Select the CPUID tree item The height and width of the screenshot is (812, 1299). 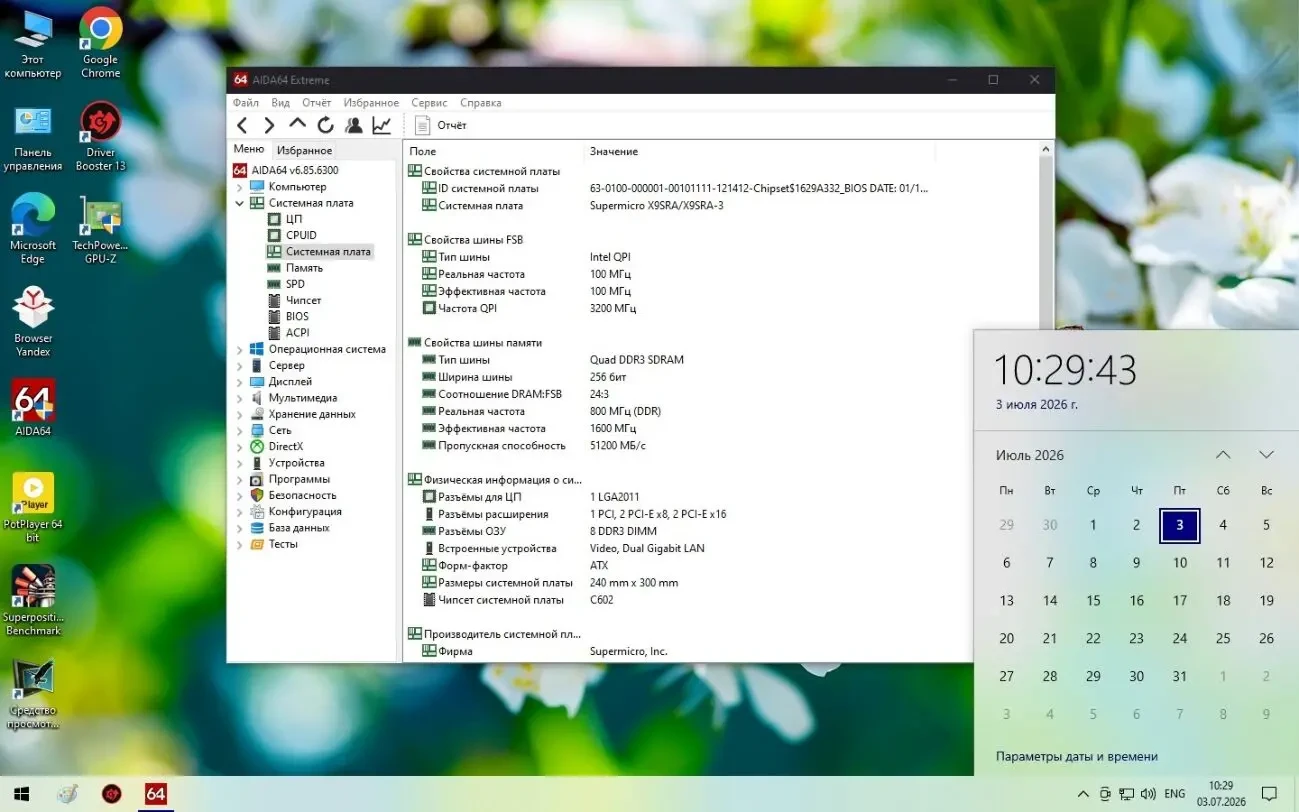(301, 235)
